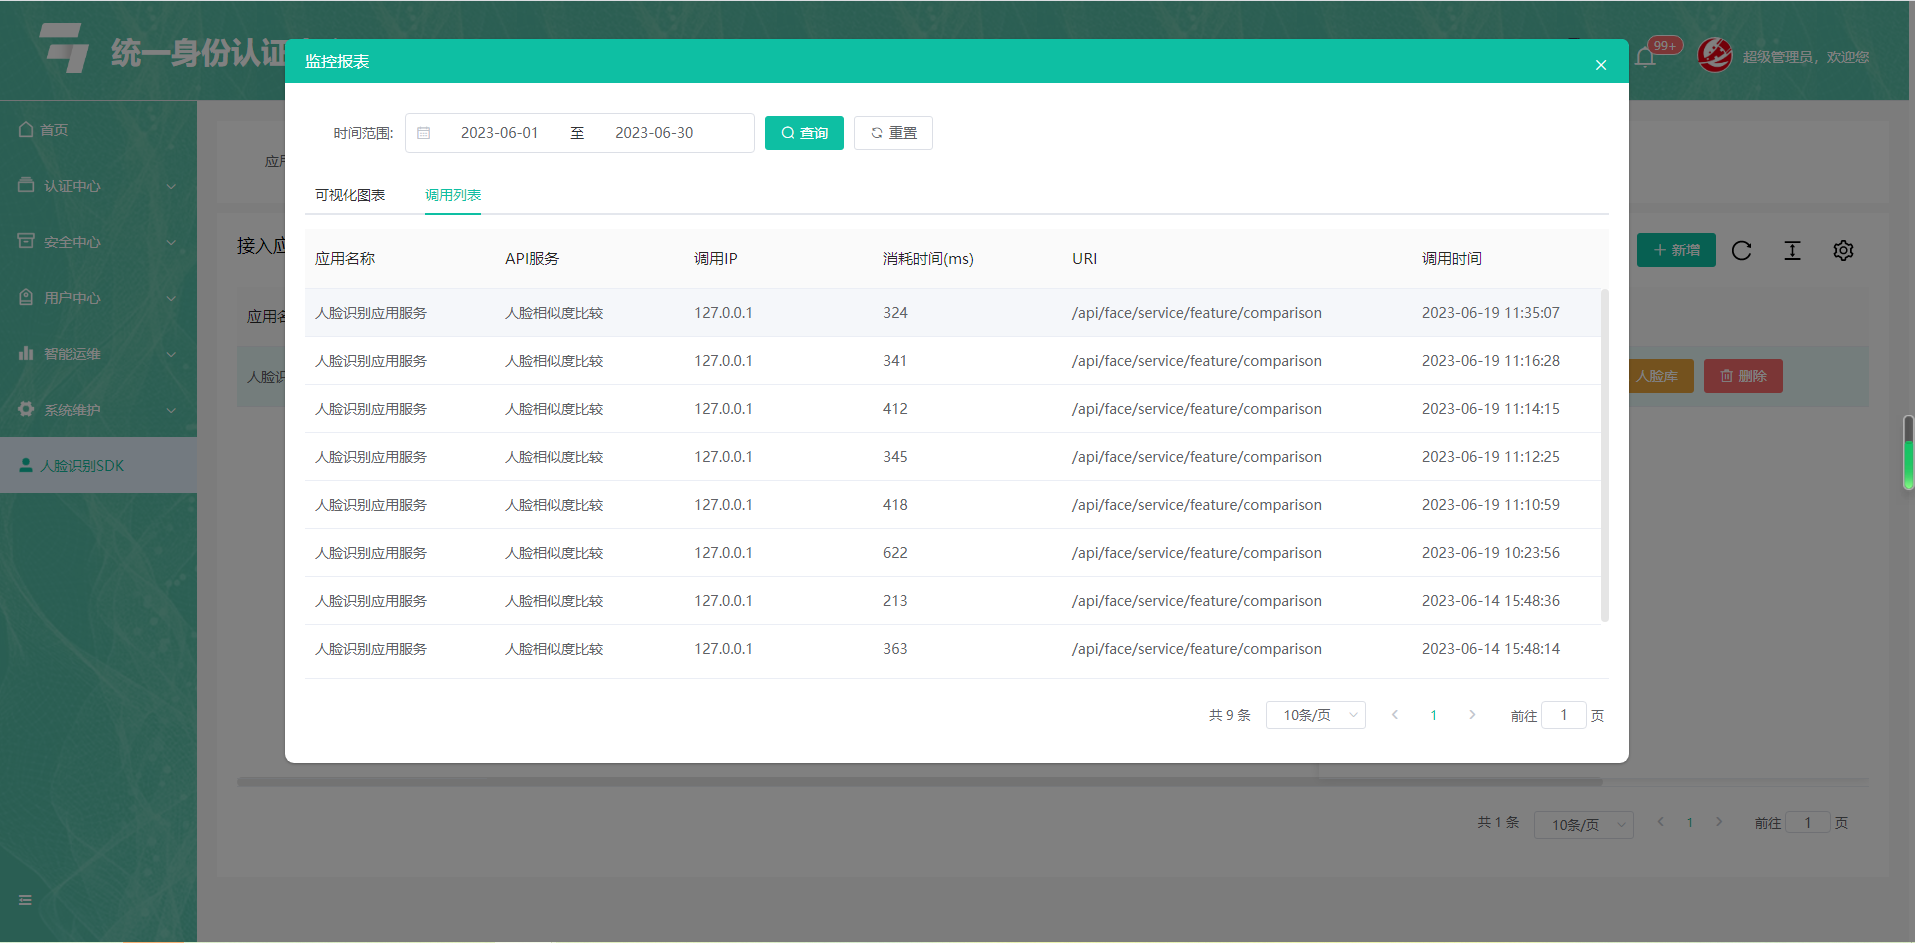Screen dimensions: 1915x943
Task: Close the 监控报表 dialog
Action: coord(1601,65)
